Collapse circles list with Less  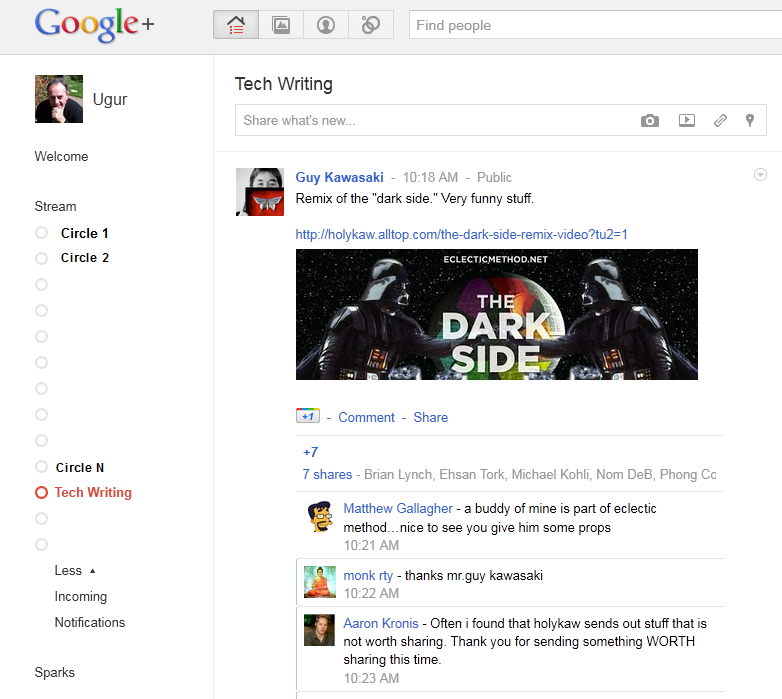coord(75,570)
